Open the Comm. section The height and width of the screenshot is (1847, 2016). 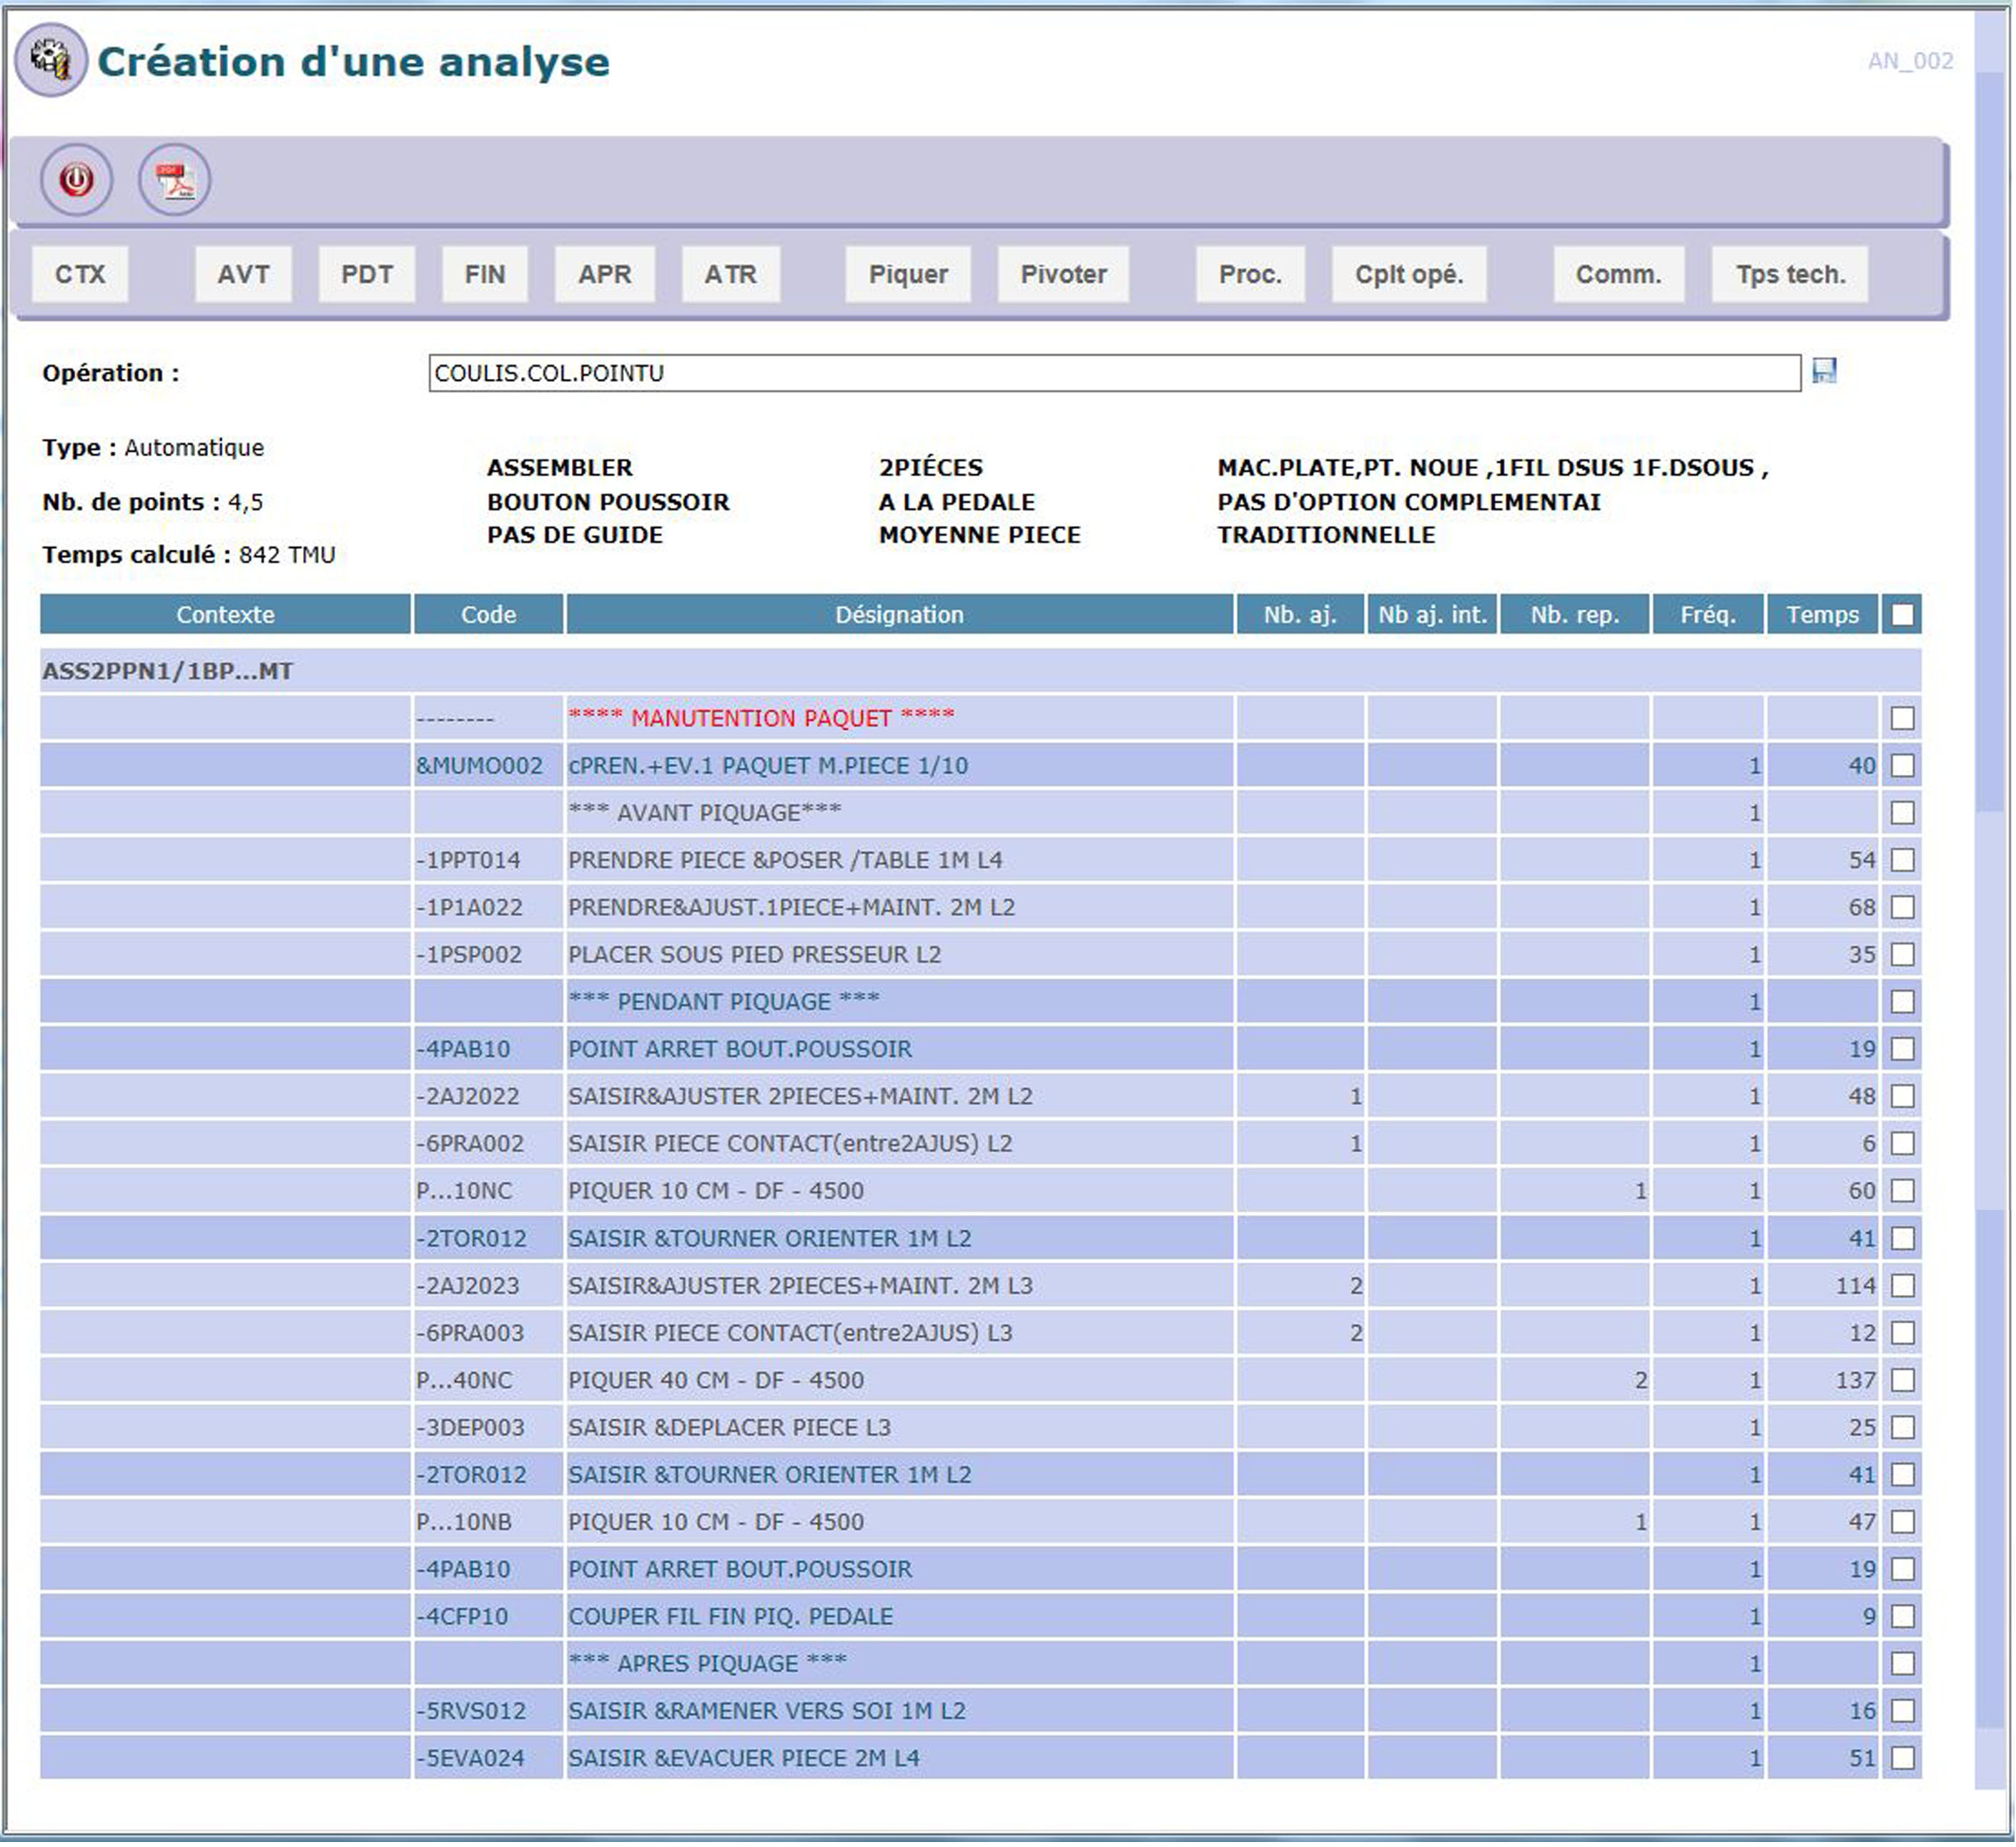[1621, 275]
